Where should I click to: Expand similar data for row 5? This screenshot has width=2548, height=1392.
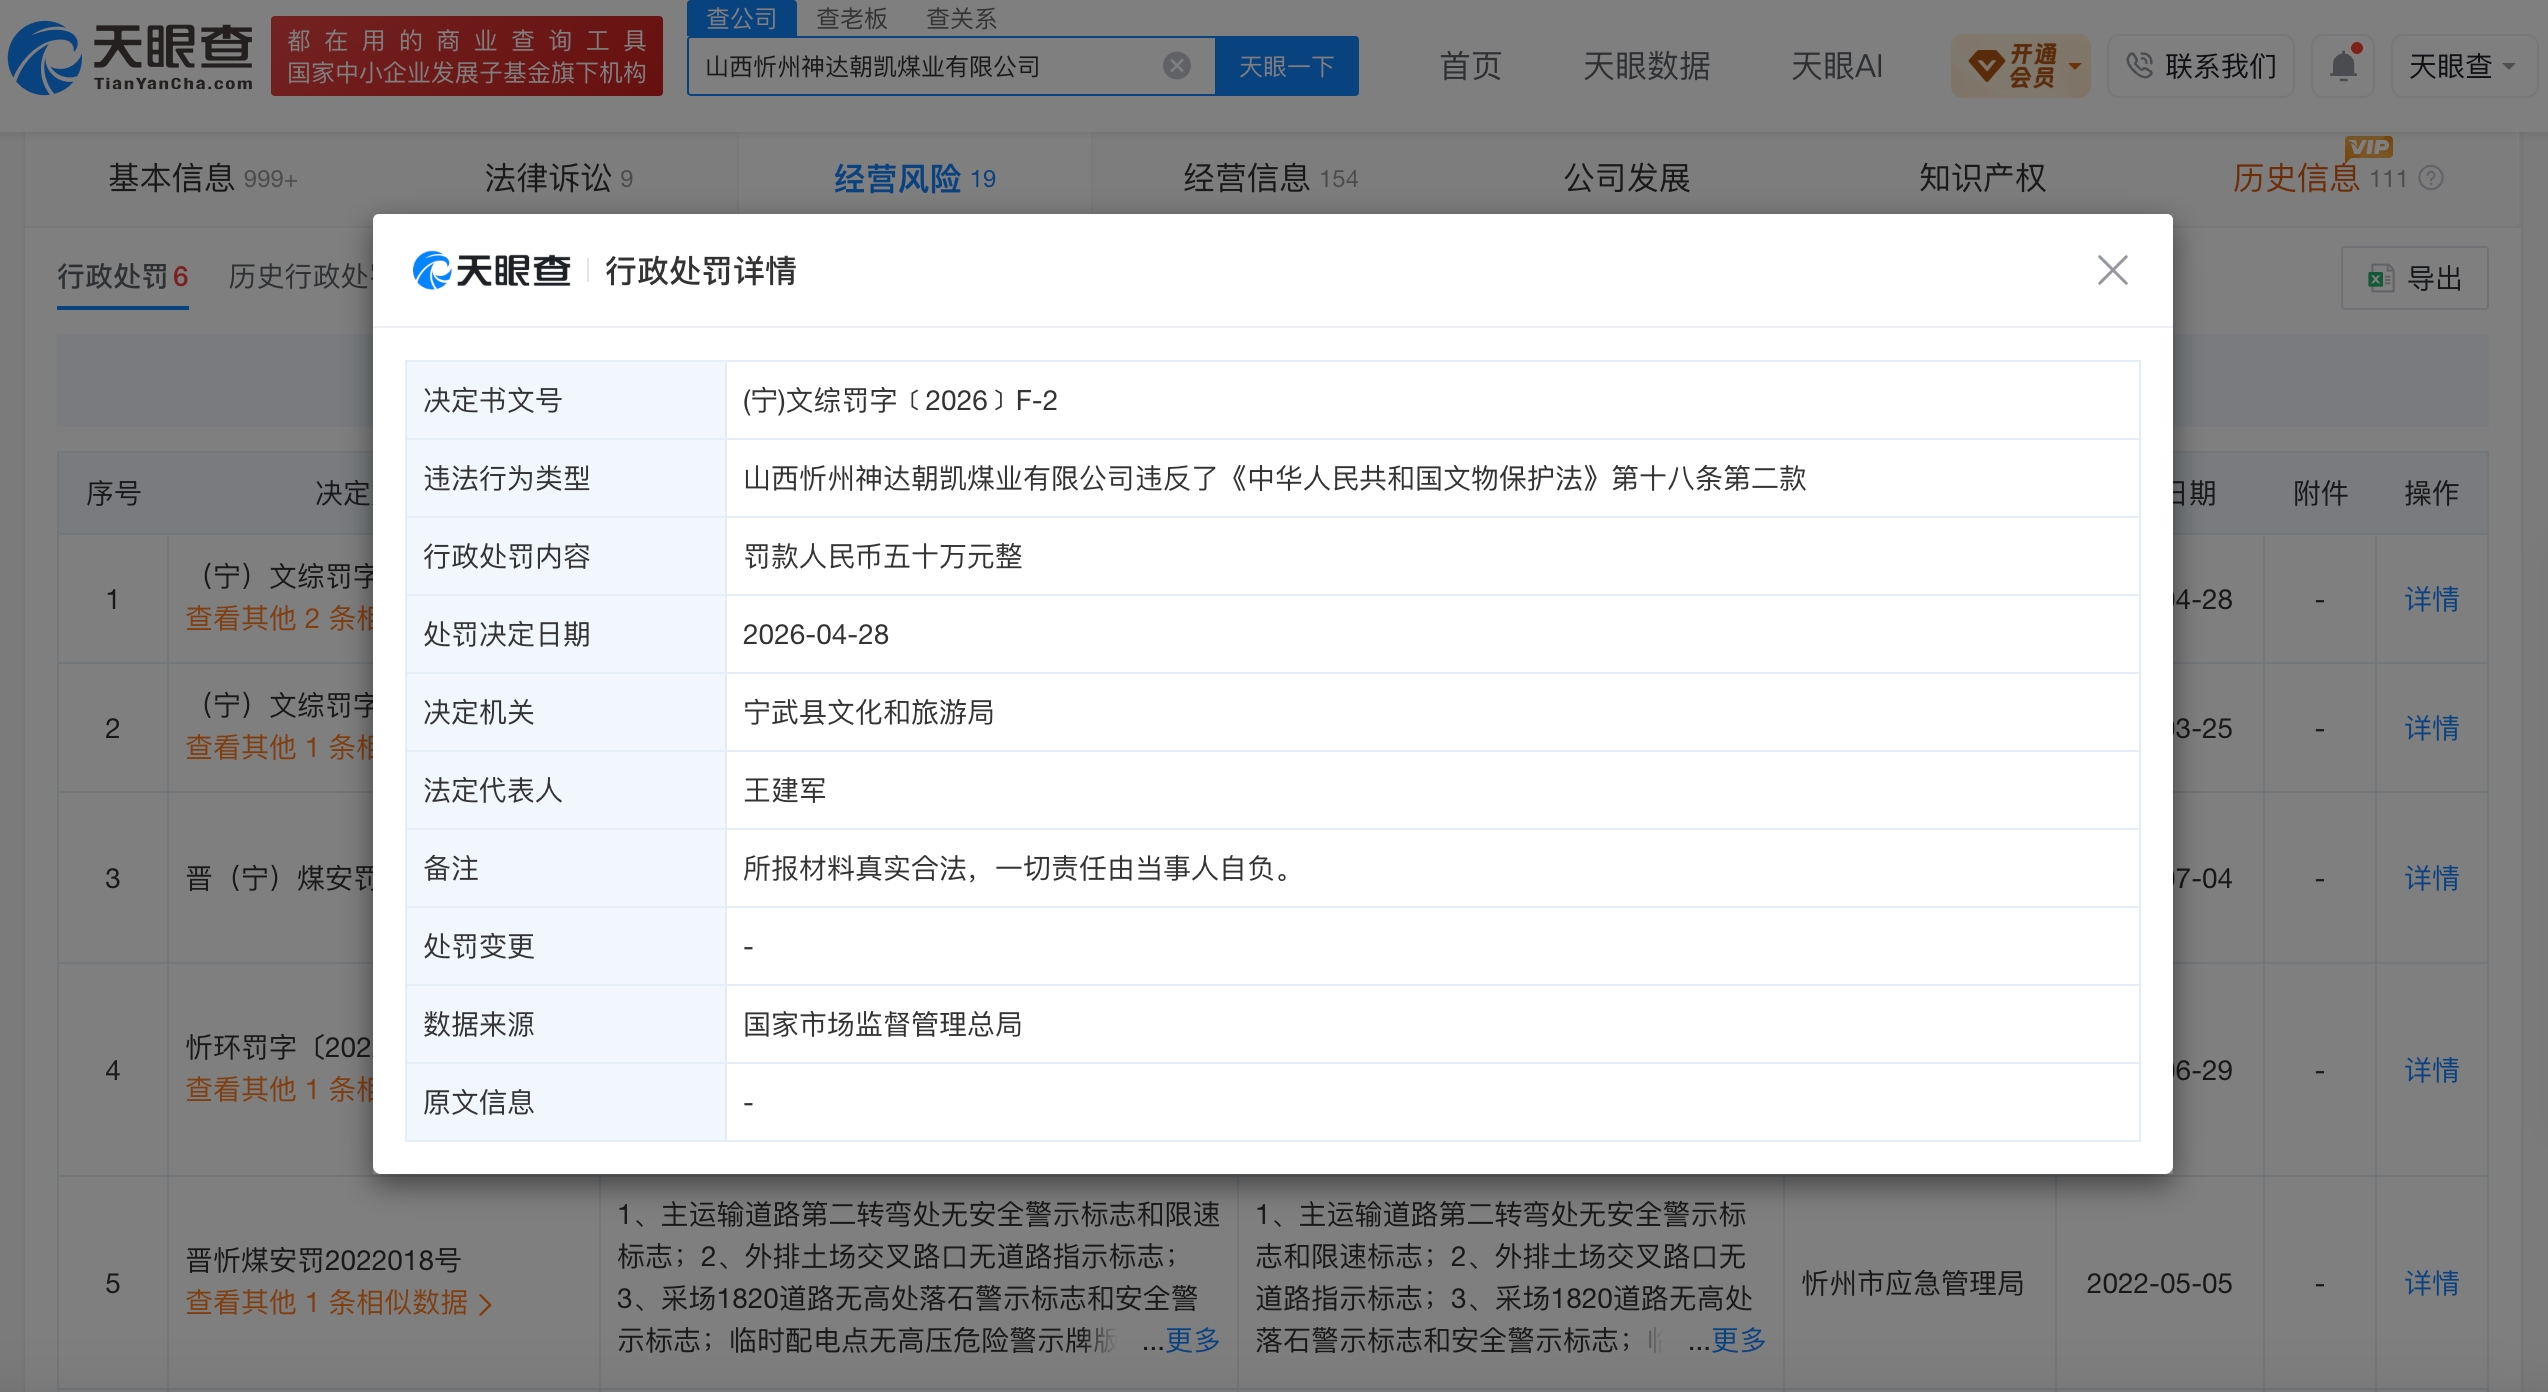click(339, 1302)
